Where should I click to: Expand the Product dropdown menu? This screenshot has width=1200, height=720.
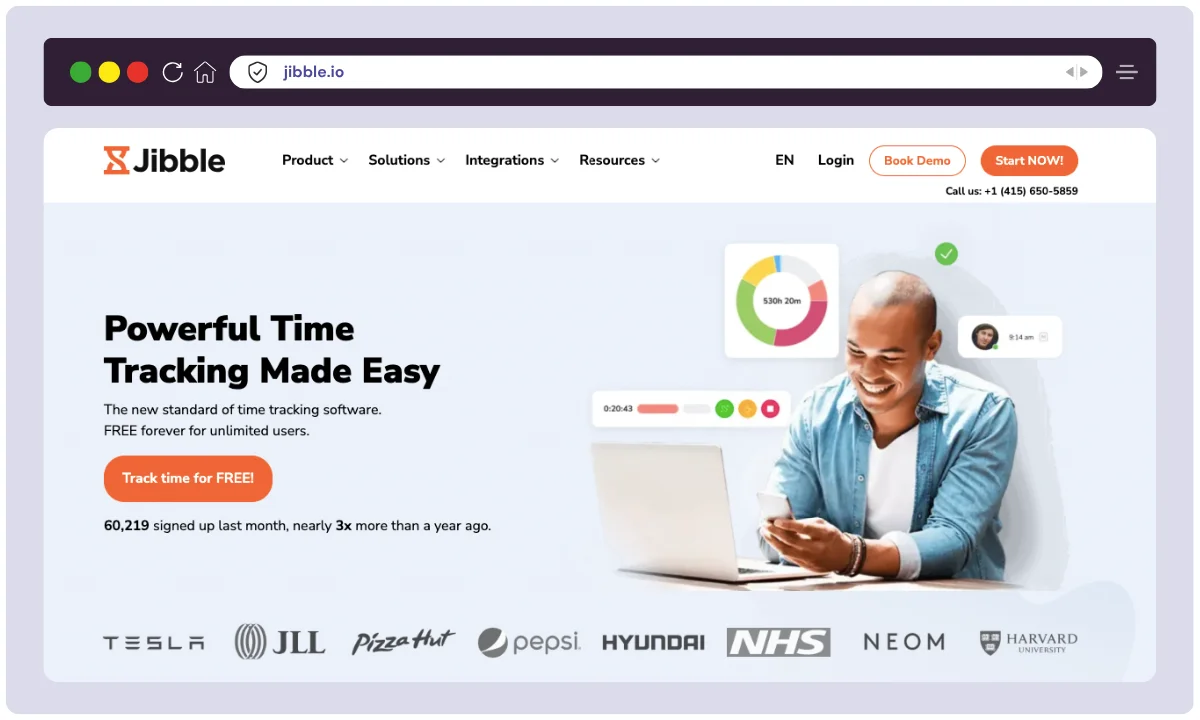tap(315, 160)
